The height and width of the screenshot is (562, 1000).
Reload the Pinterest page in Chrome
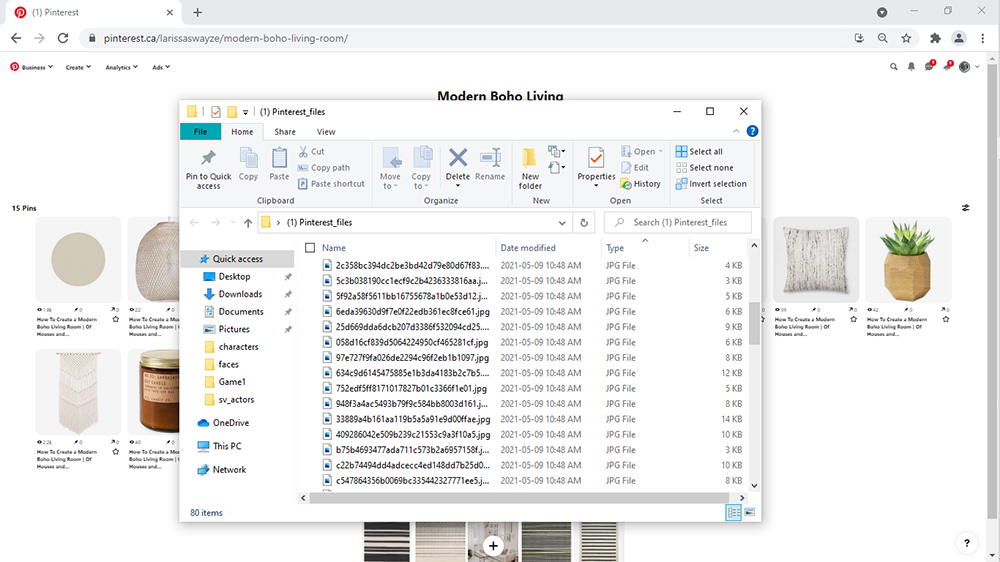tap(62, 38)
